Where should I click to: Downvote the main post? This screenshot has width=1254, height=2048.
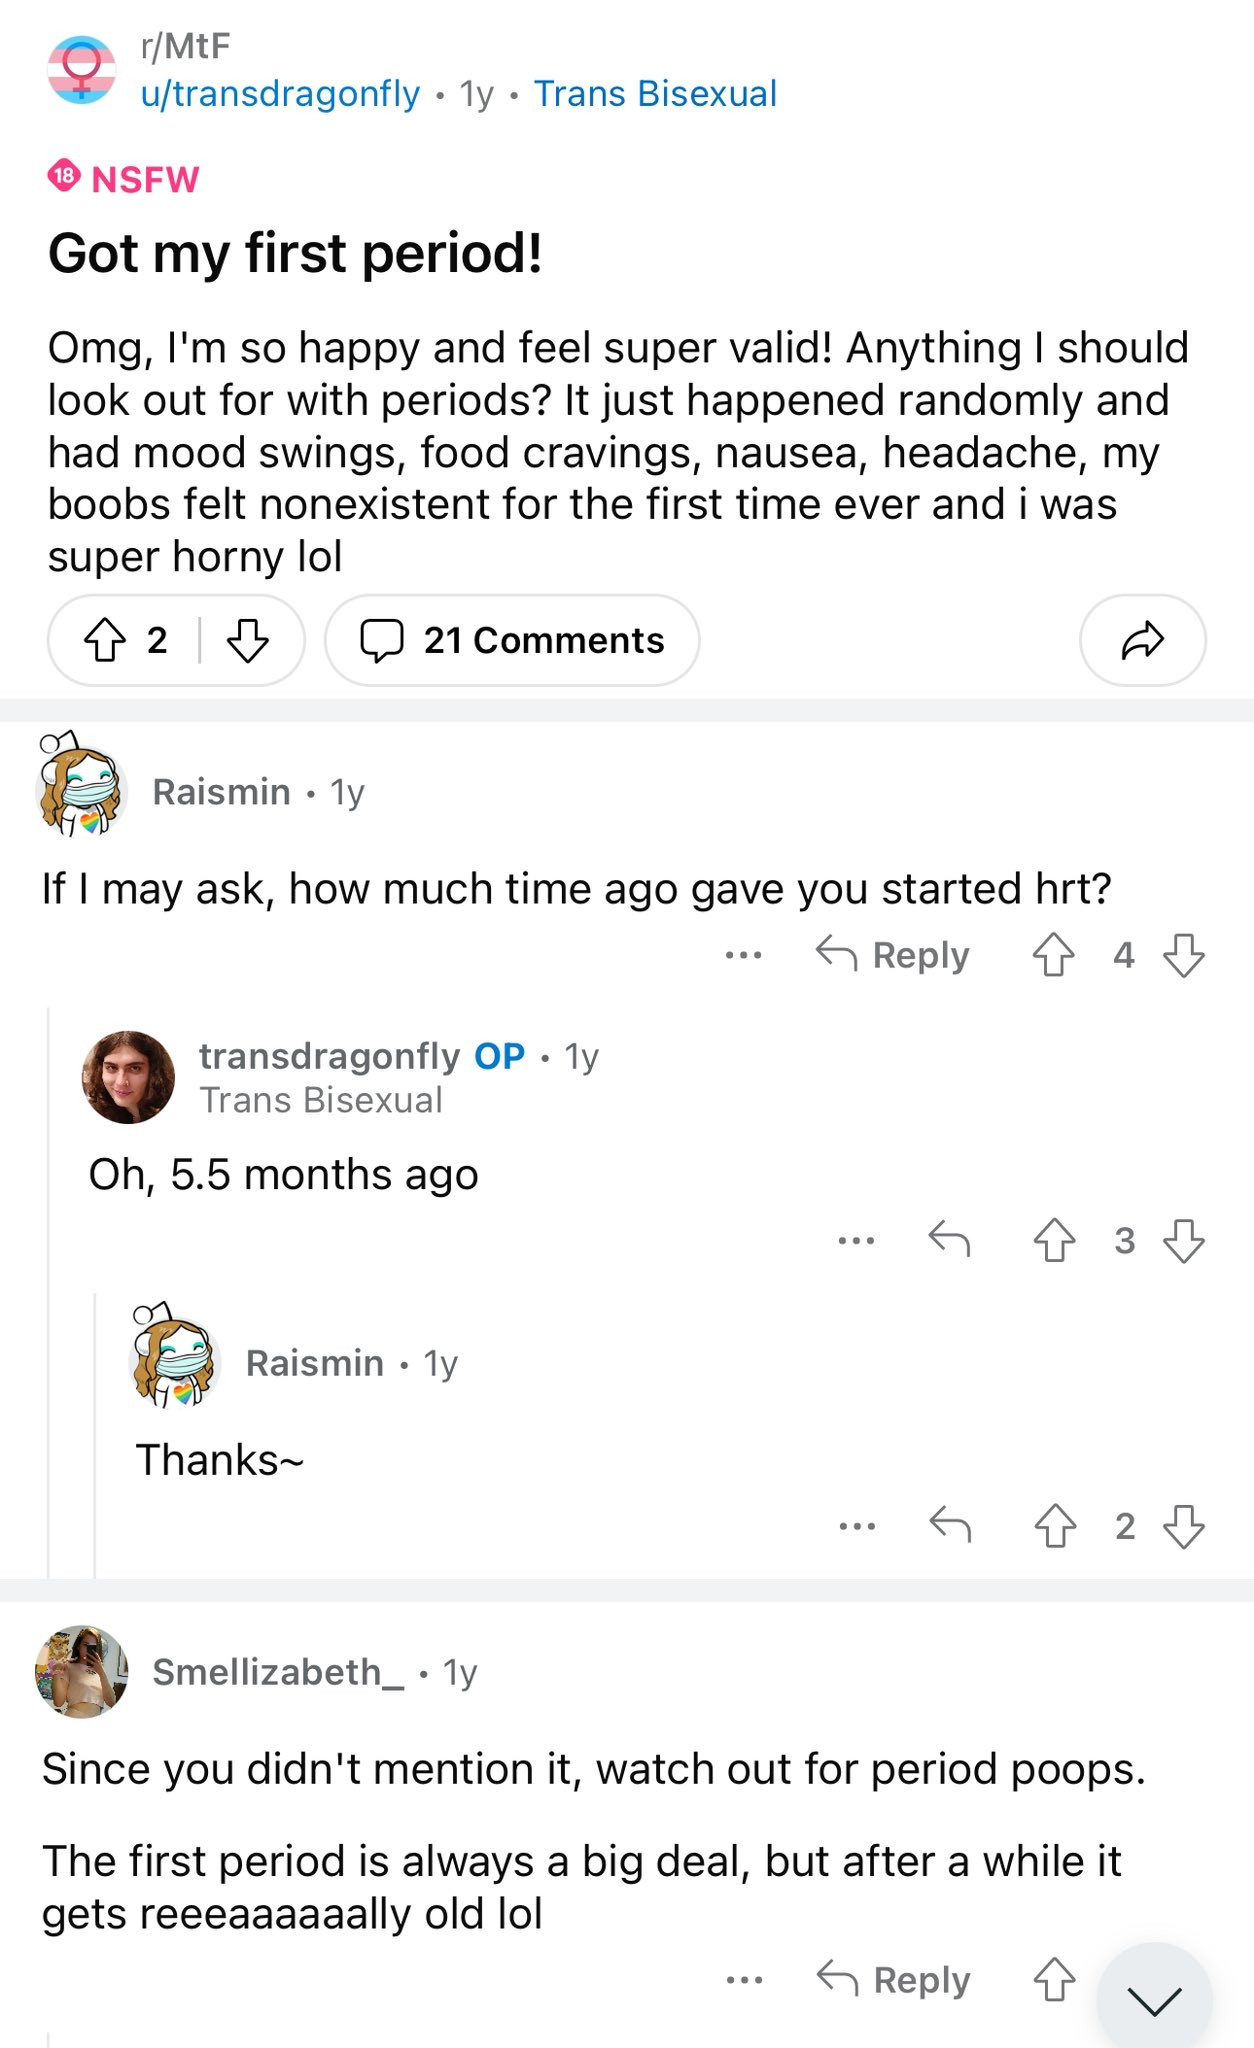(247, 640)
